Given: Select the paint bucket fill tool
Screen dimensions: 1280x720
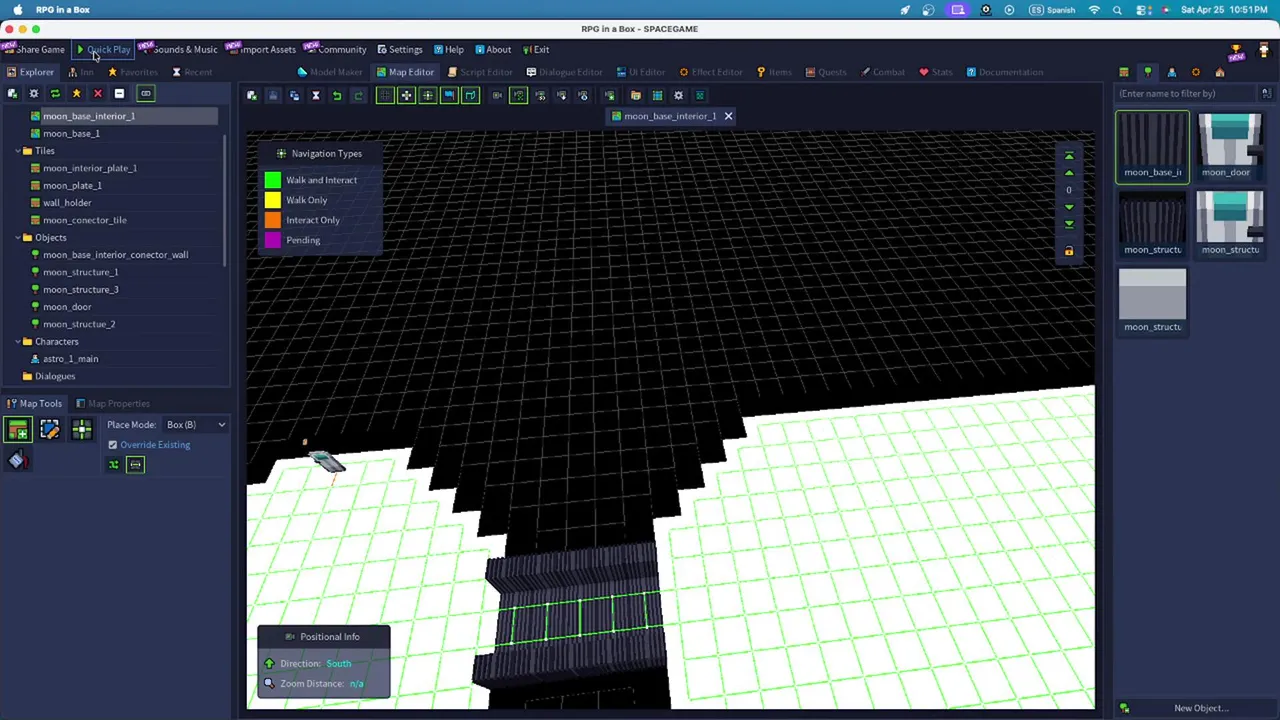Looking at the screenshot, I should tap(17, 460).
